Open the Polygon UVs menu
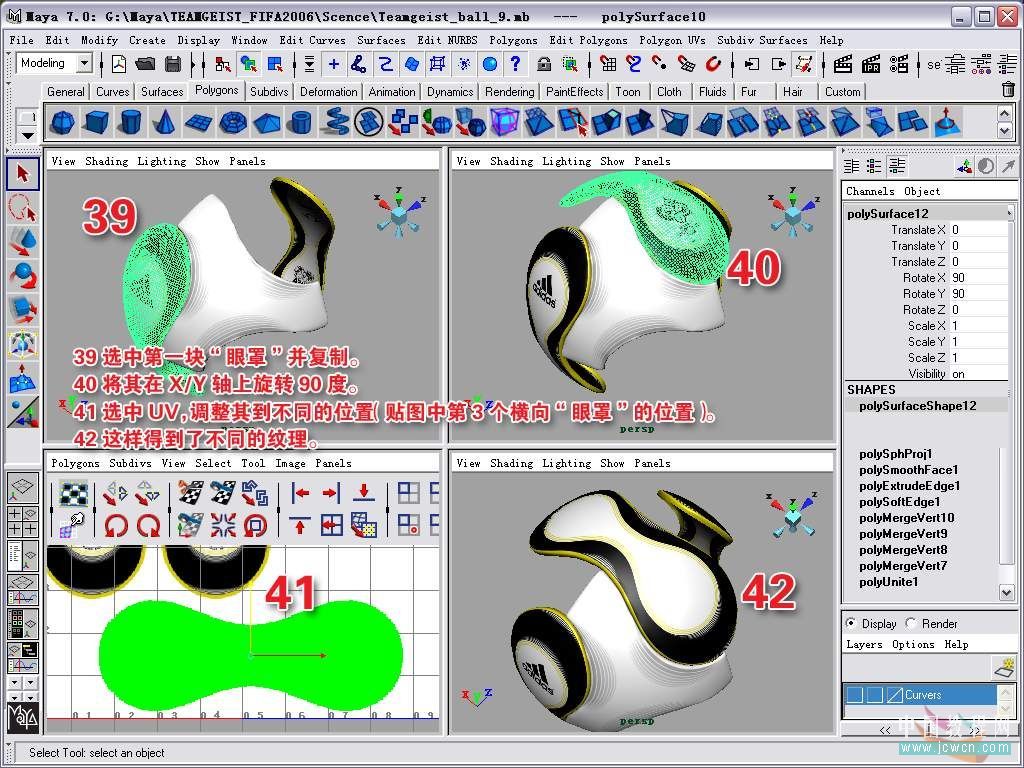 tap(672, 40)
